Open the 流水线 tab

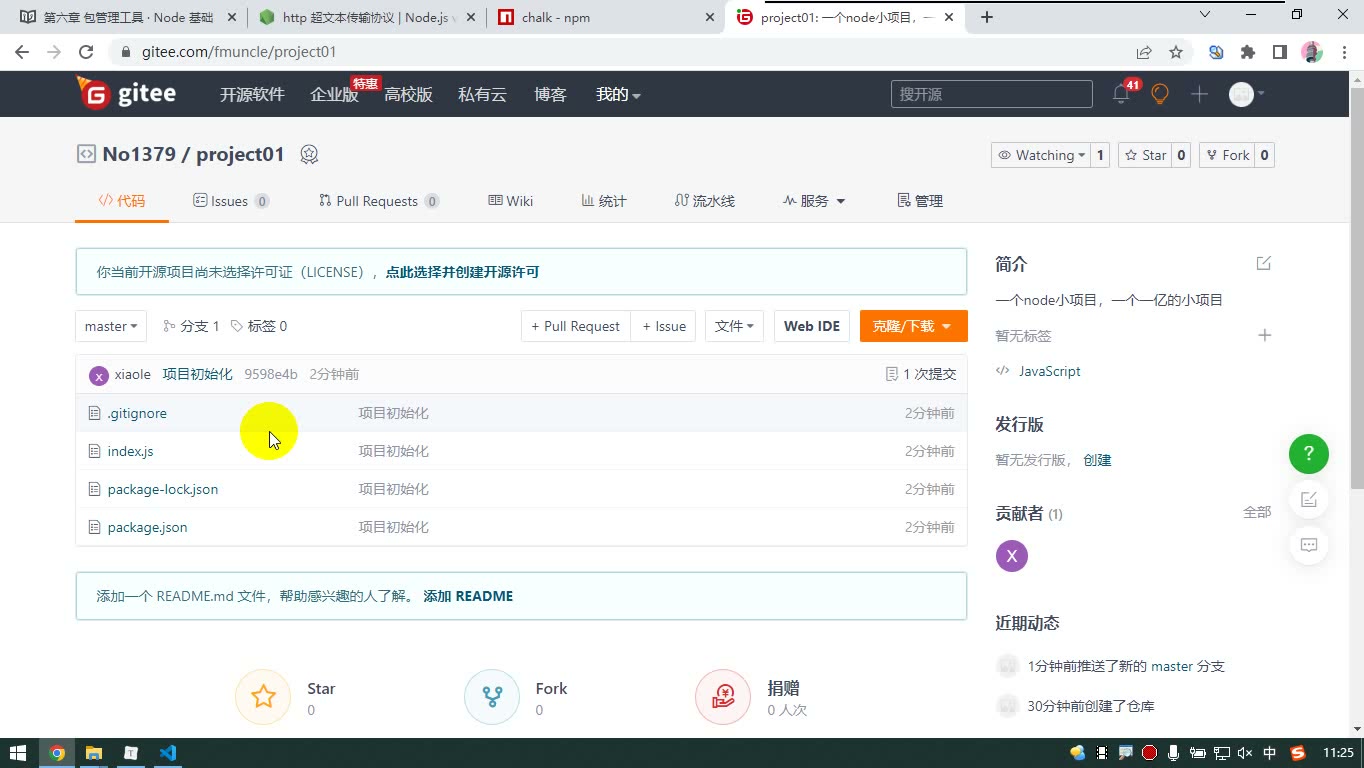[x=705, y=201]
